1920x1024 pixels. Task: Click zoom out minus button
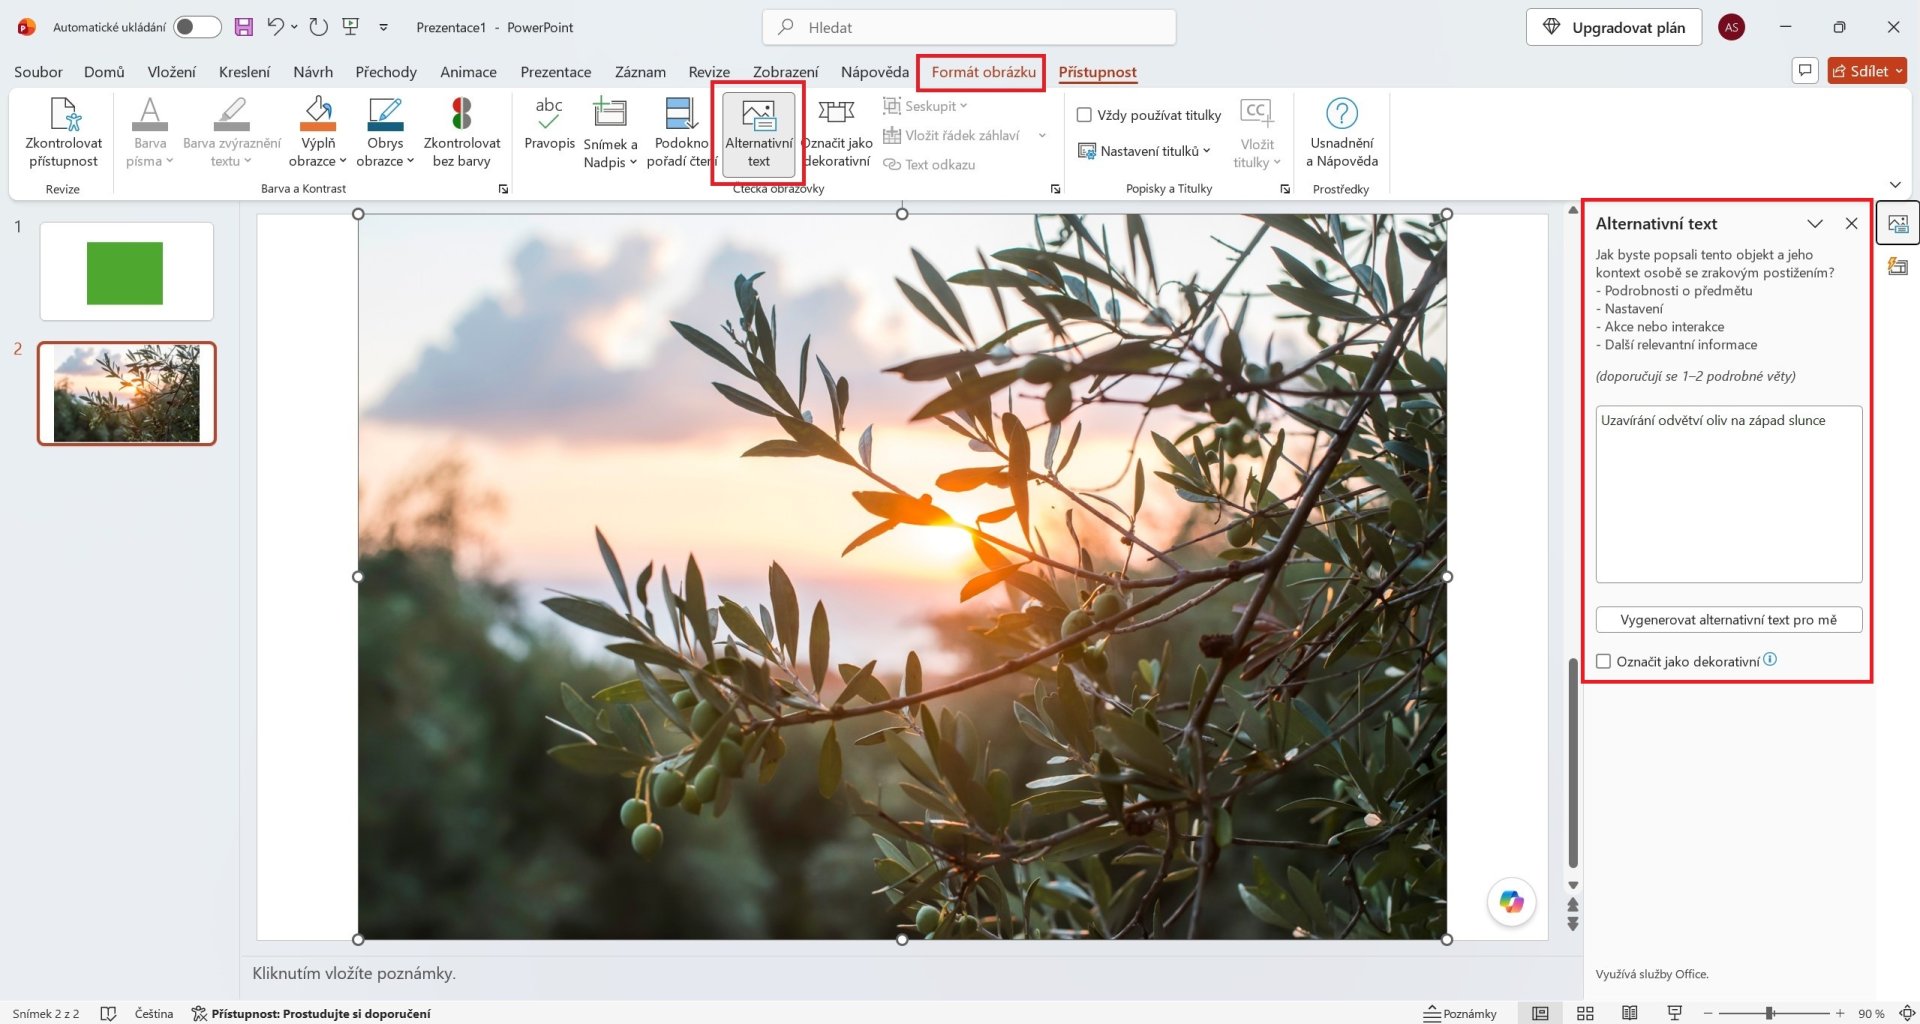[1708, 1013]
